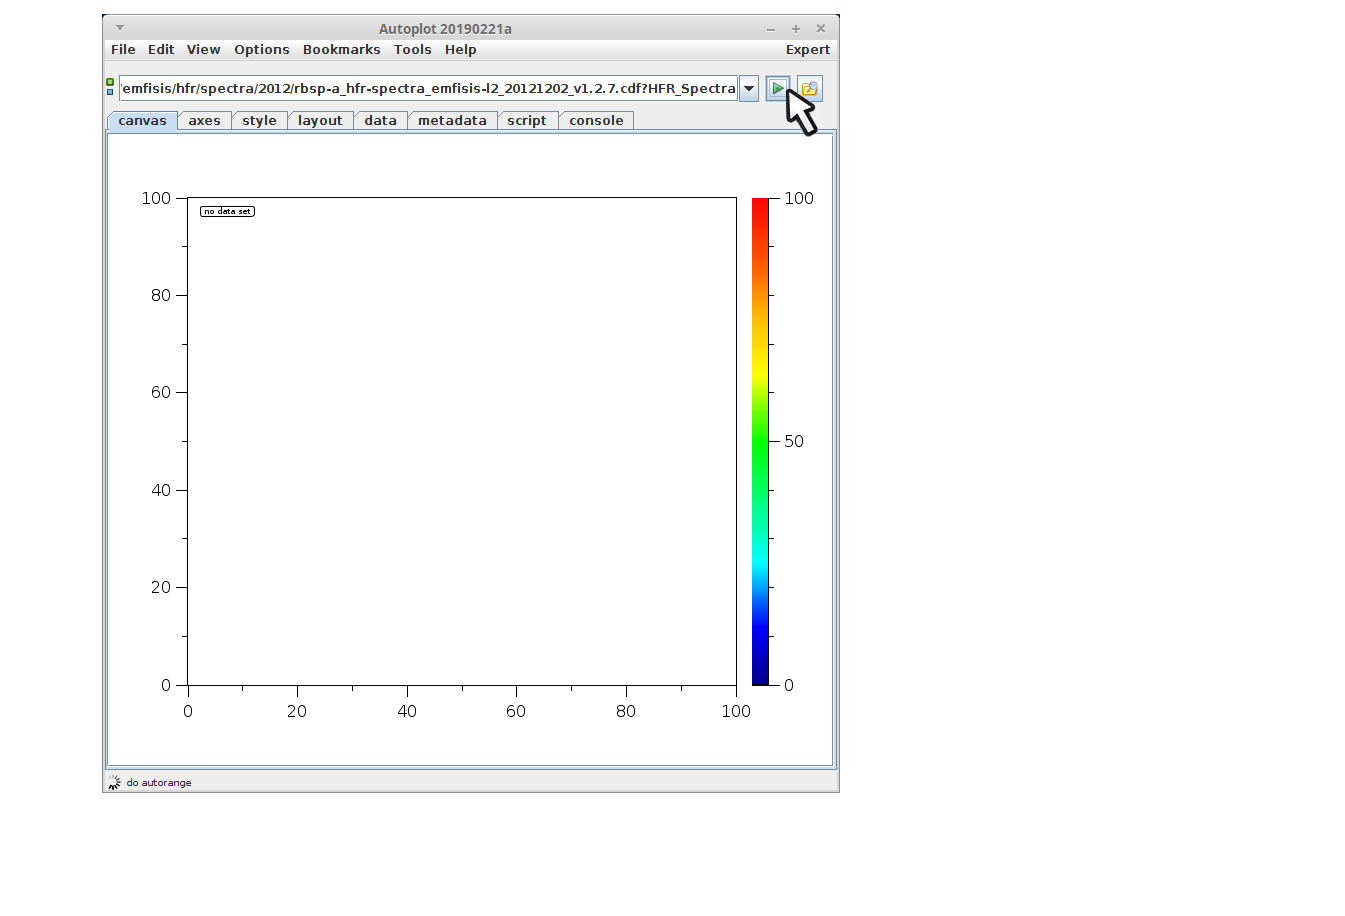This screenshot has width=1345, height=916.
Task: Open the window menu triangle in title bar
Action: (x=120, y=28)
